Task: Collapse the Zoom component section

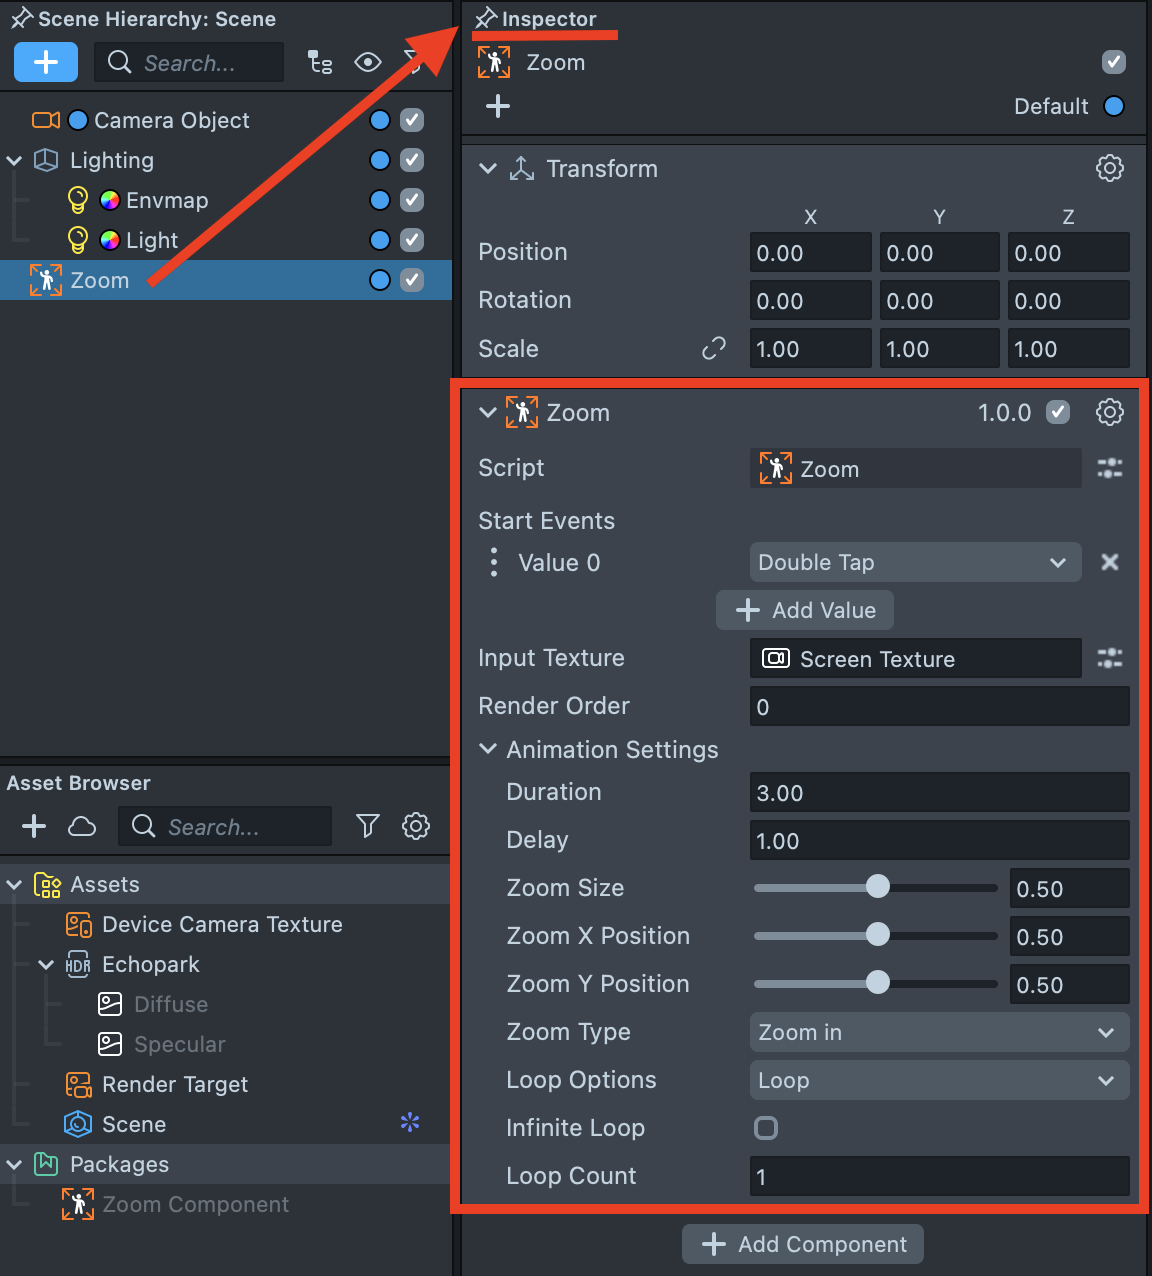Action: [488, 412]
